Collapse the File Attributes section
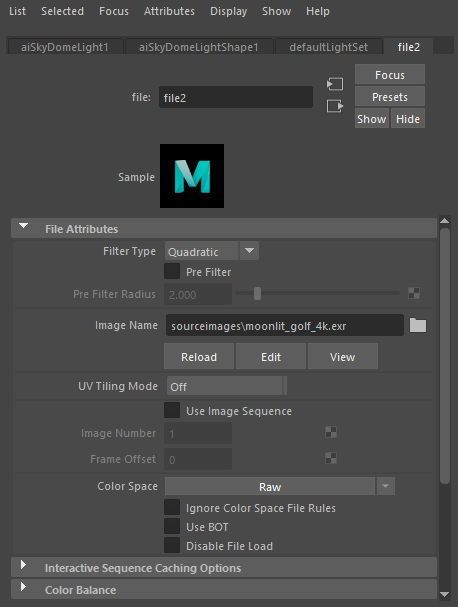Image resolution: width=458 pixels, height=607 pixels. [24, 226]
